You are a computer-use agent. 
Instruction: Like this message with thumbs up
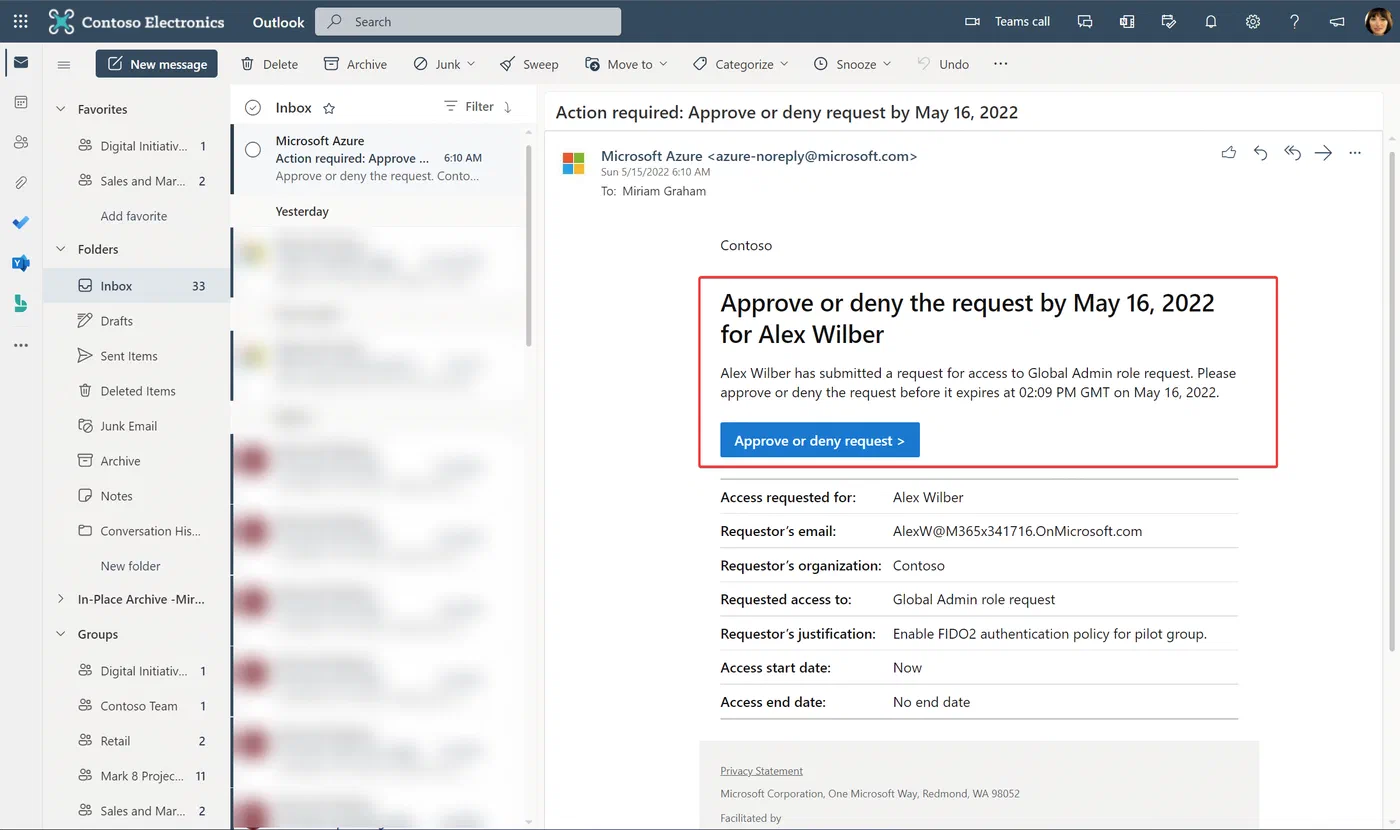(1229, 153)
